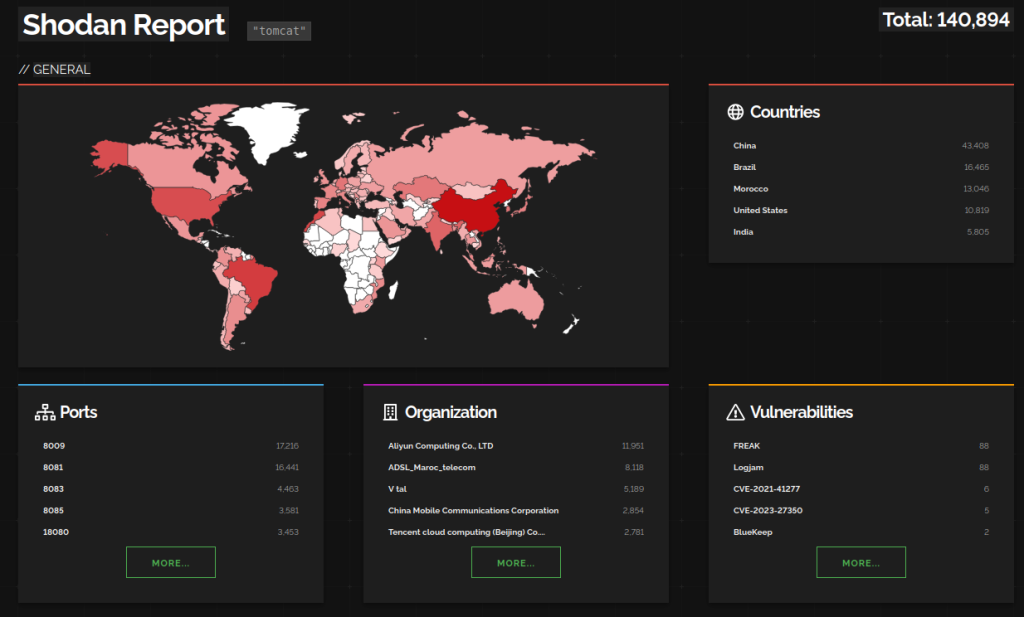Select Morocco in the Countries list
Image resolution: width=1024 pixels, height=617 pixels.
coord(750,189)
